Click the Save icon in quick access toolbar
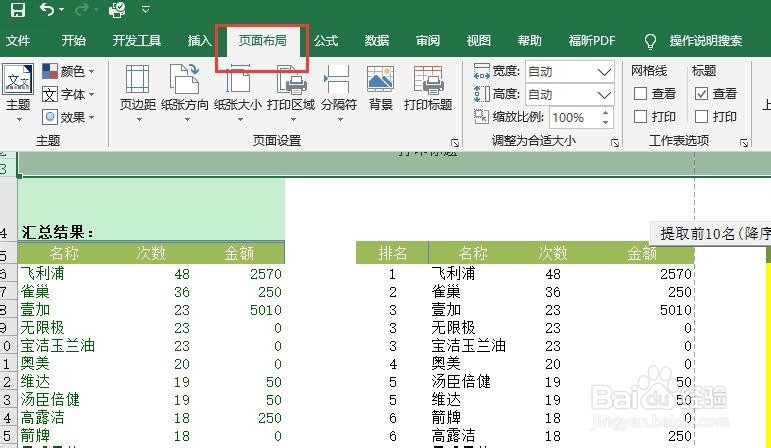The width and height of the screenshot is (771, 448). pyautogui.click(x=18, y=9)
